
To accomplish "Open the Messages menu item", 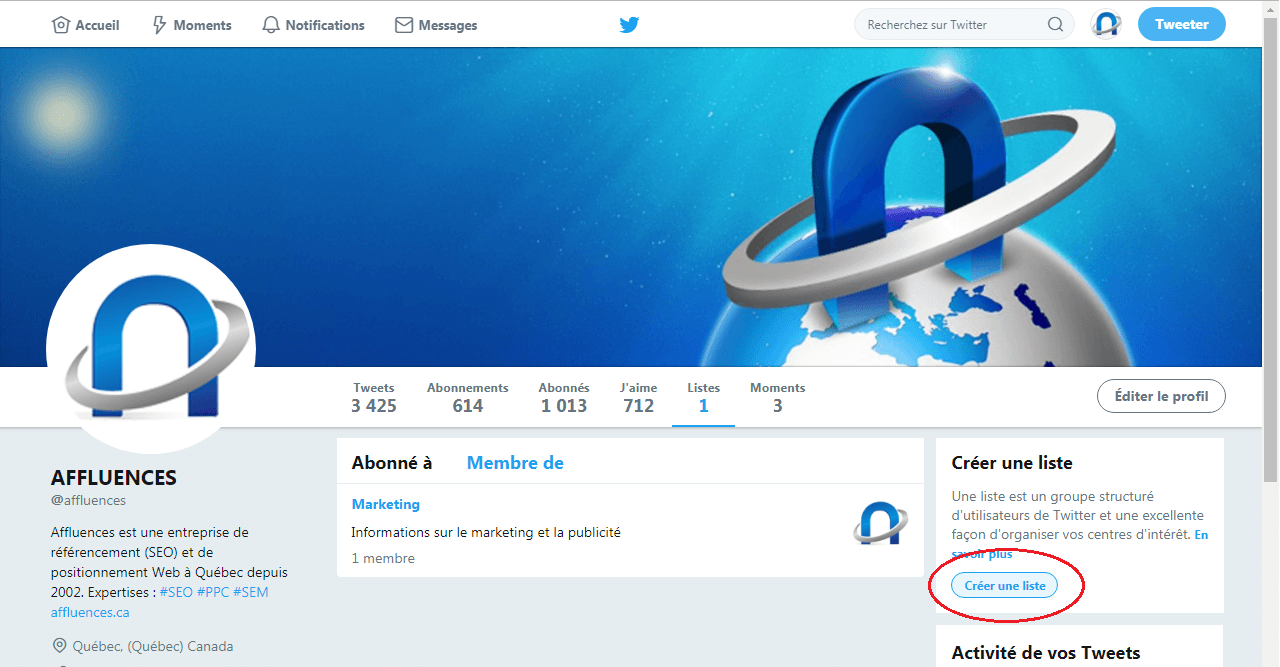I will [x=436, y=25].
